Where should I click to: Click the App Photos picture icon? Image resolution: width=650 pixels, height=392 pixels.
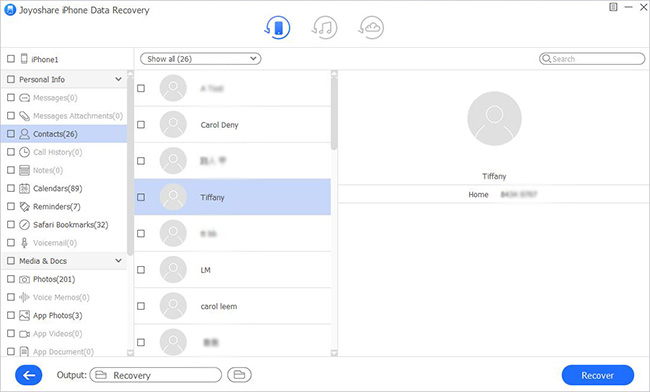click(24, 315)
